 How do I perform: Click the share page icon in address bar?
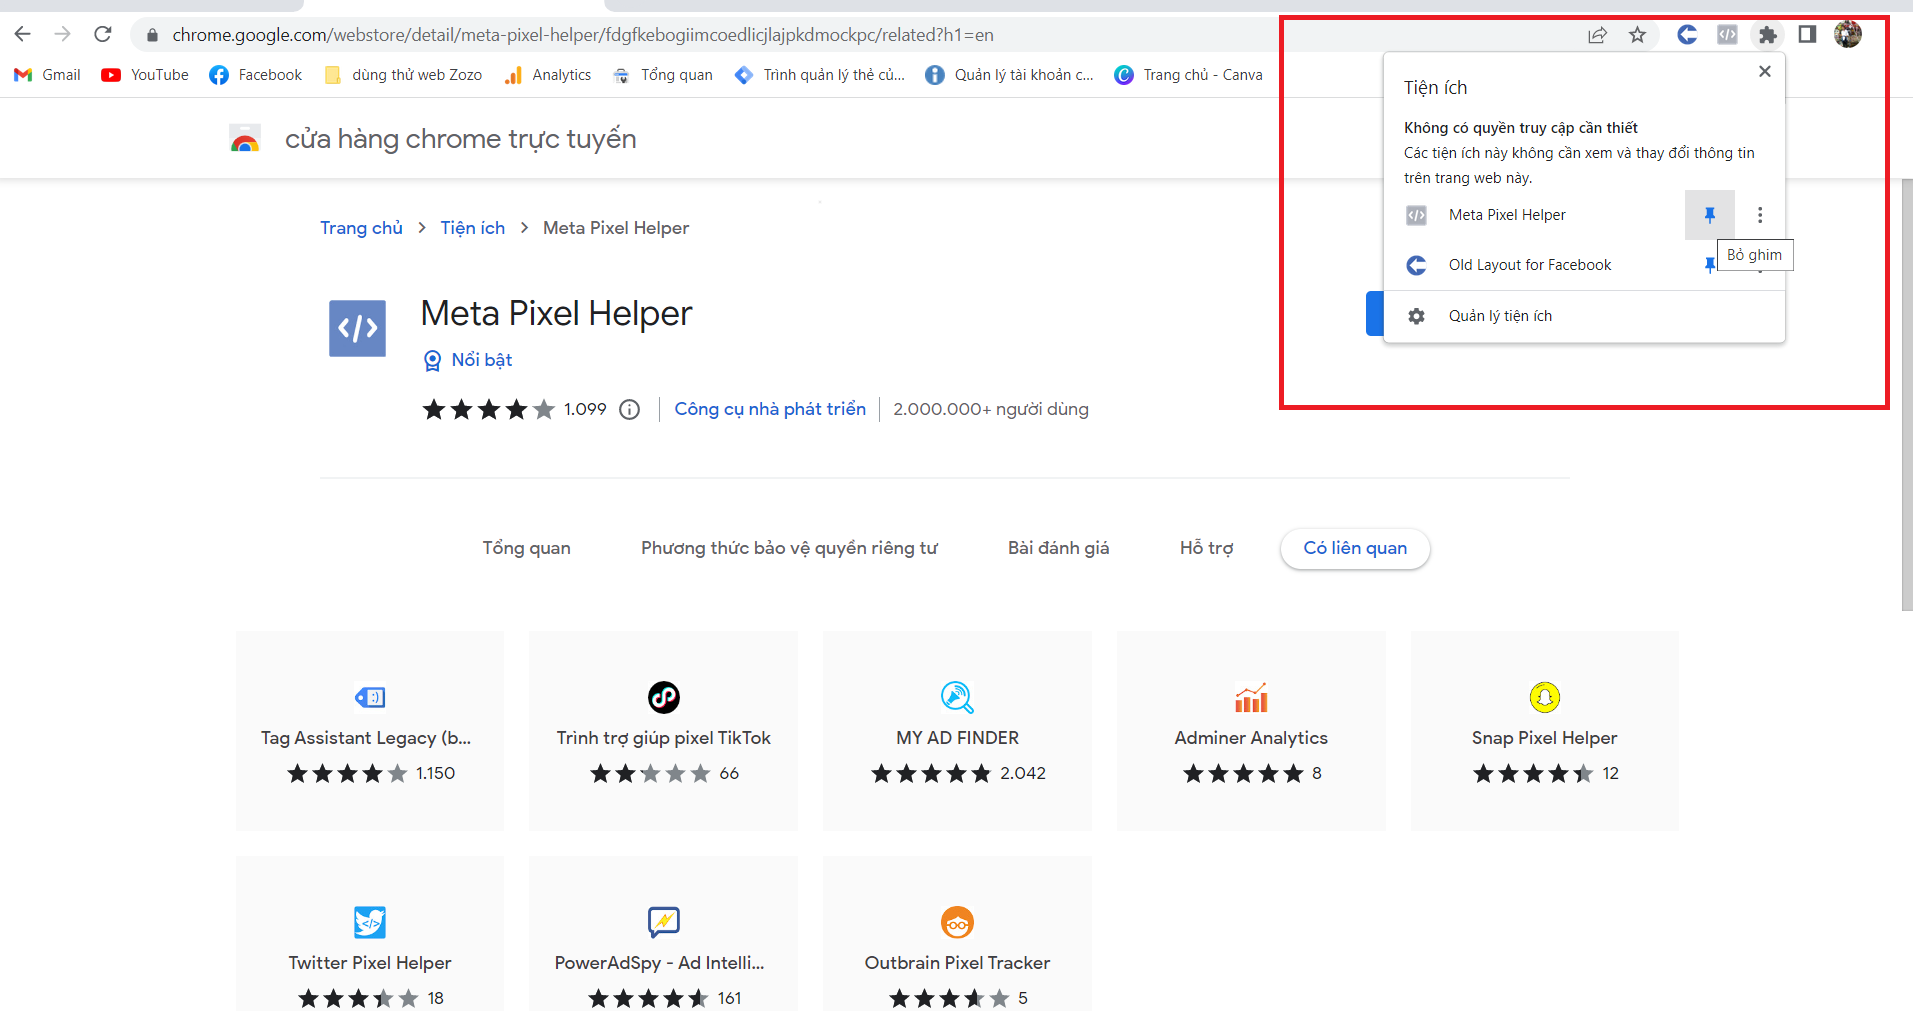[x=1597, y=35]
